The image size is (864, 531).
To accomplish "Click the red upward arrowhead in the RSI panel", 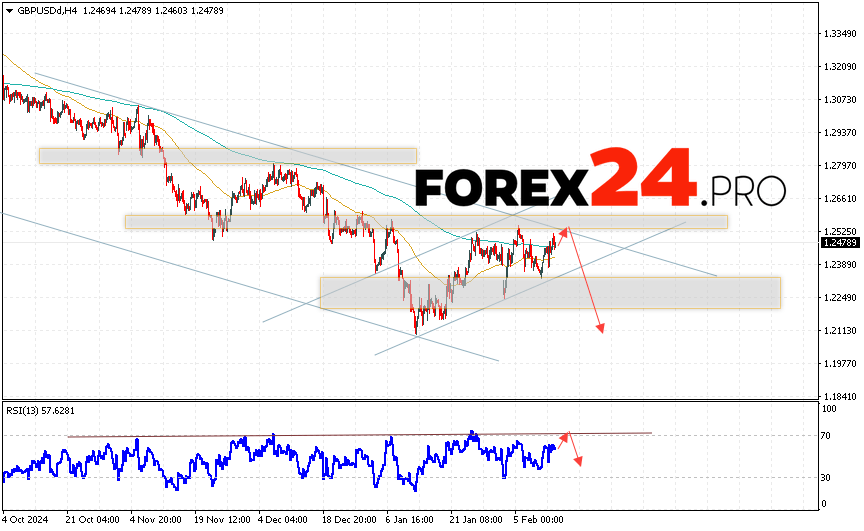I will click(567, 436).
